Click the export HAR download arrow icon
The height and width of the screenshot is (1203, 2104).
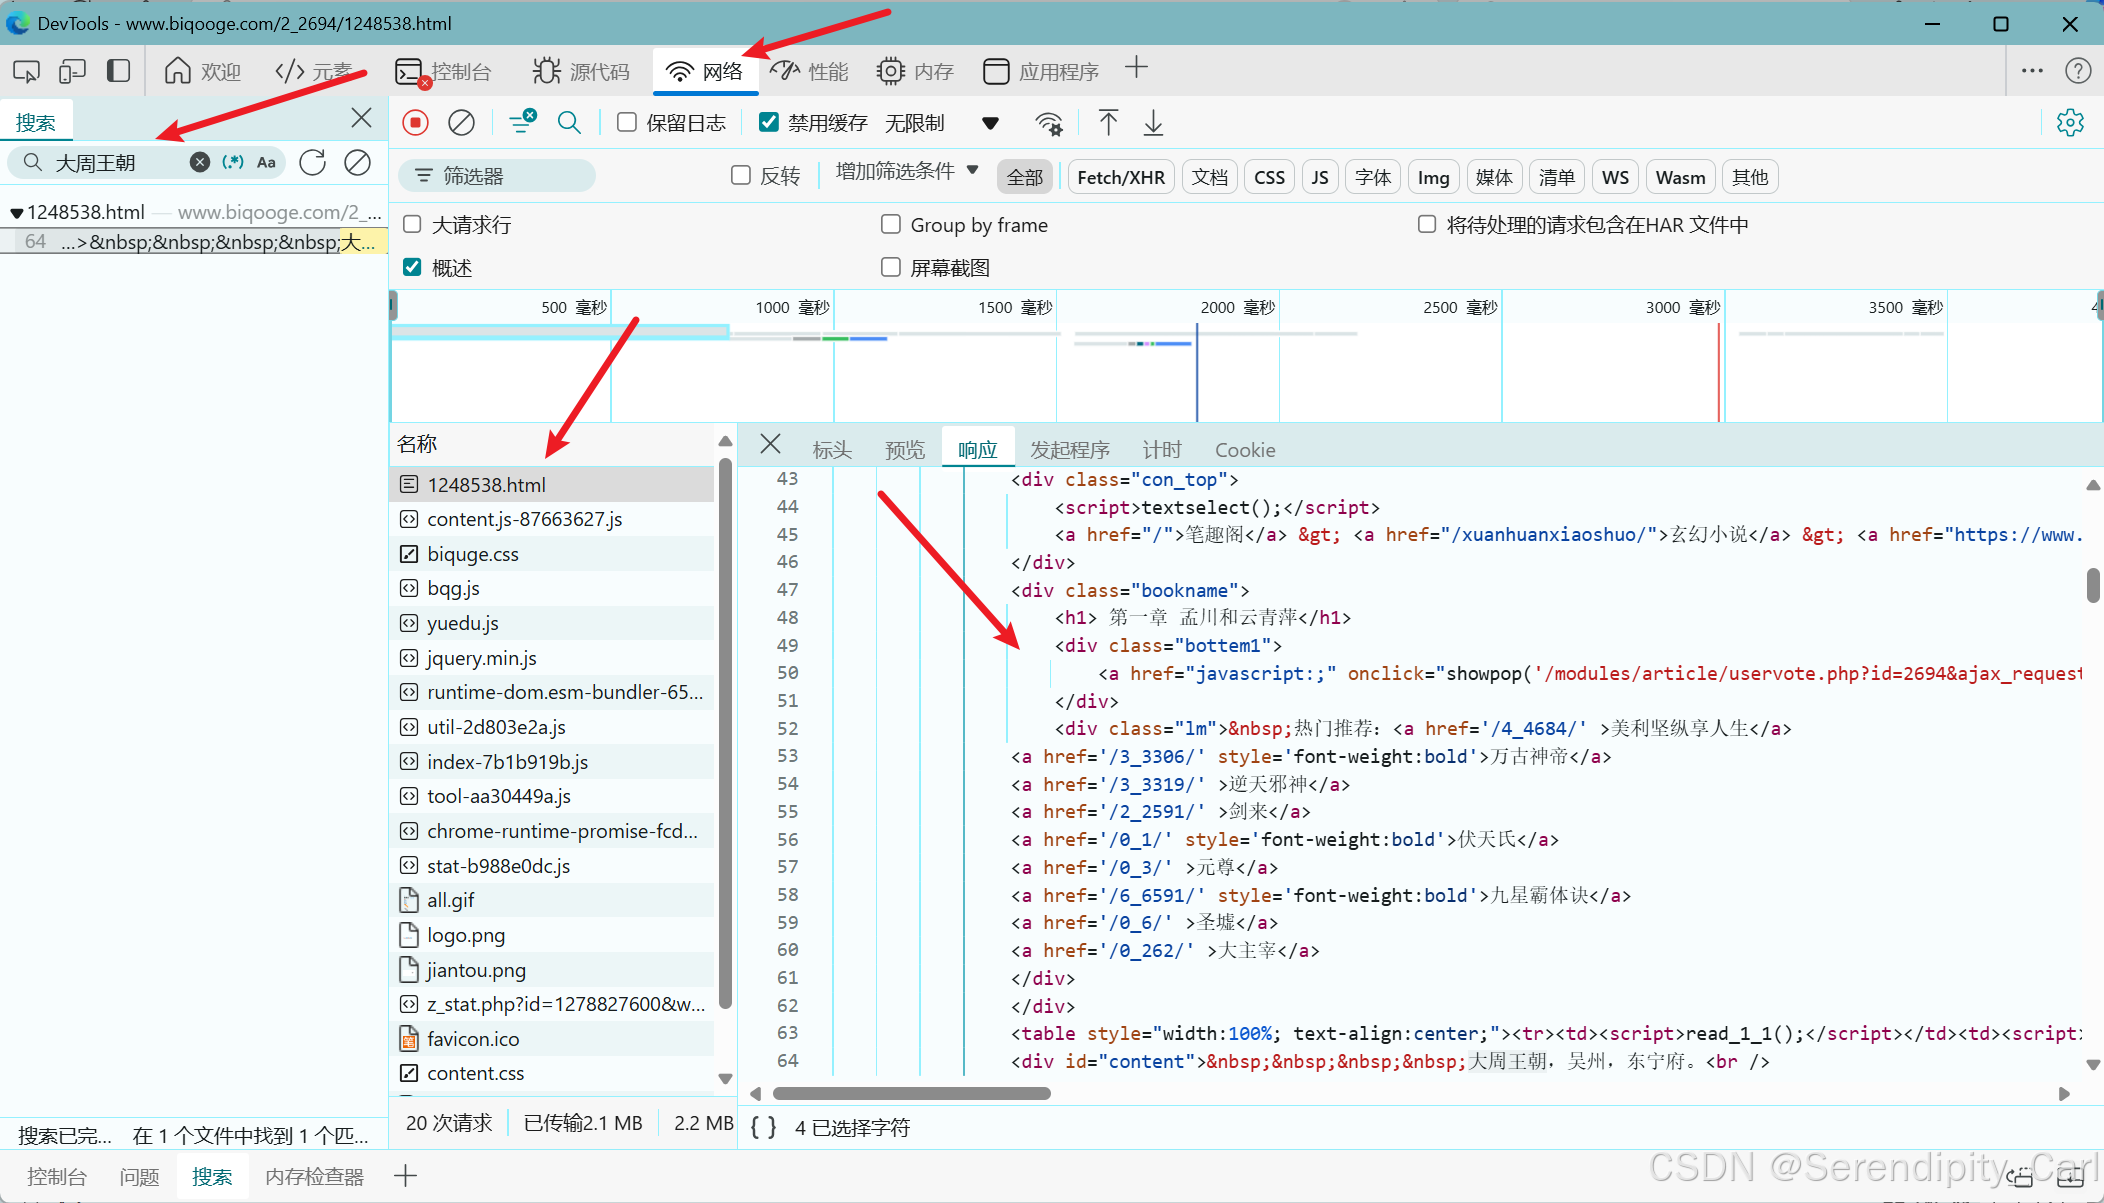[1153, 122]
